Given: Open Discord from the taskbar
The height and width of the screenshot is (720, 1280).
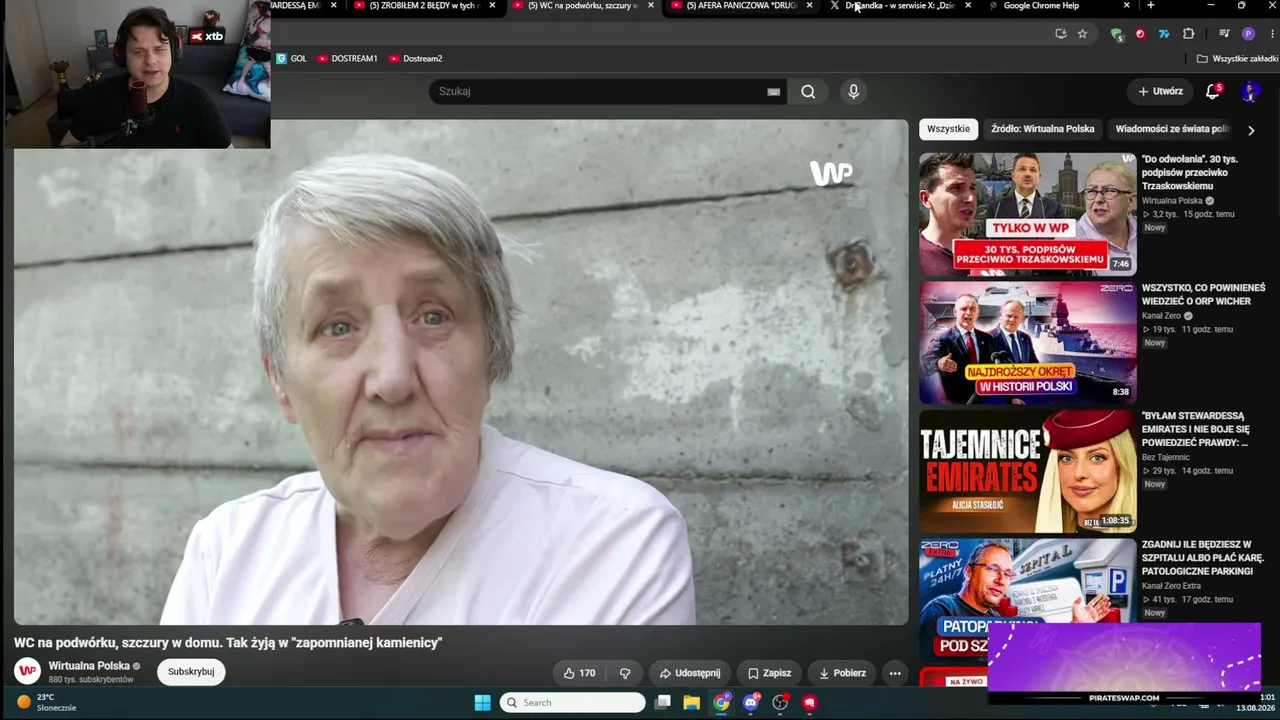Looking at the screenshot, I should [751, 703].
